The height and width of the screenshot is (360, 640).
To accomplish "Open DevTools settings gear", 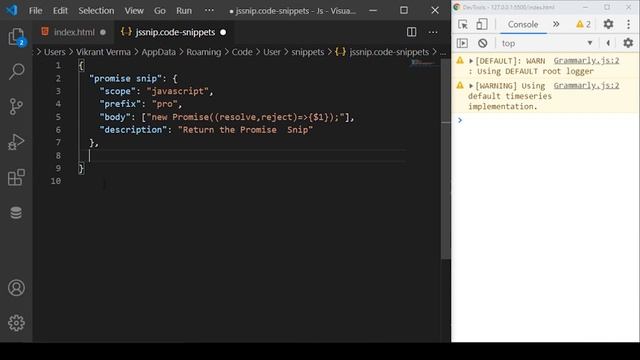I will [x=608, y=24].
